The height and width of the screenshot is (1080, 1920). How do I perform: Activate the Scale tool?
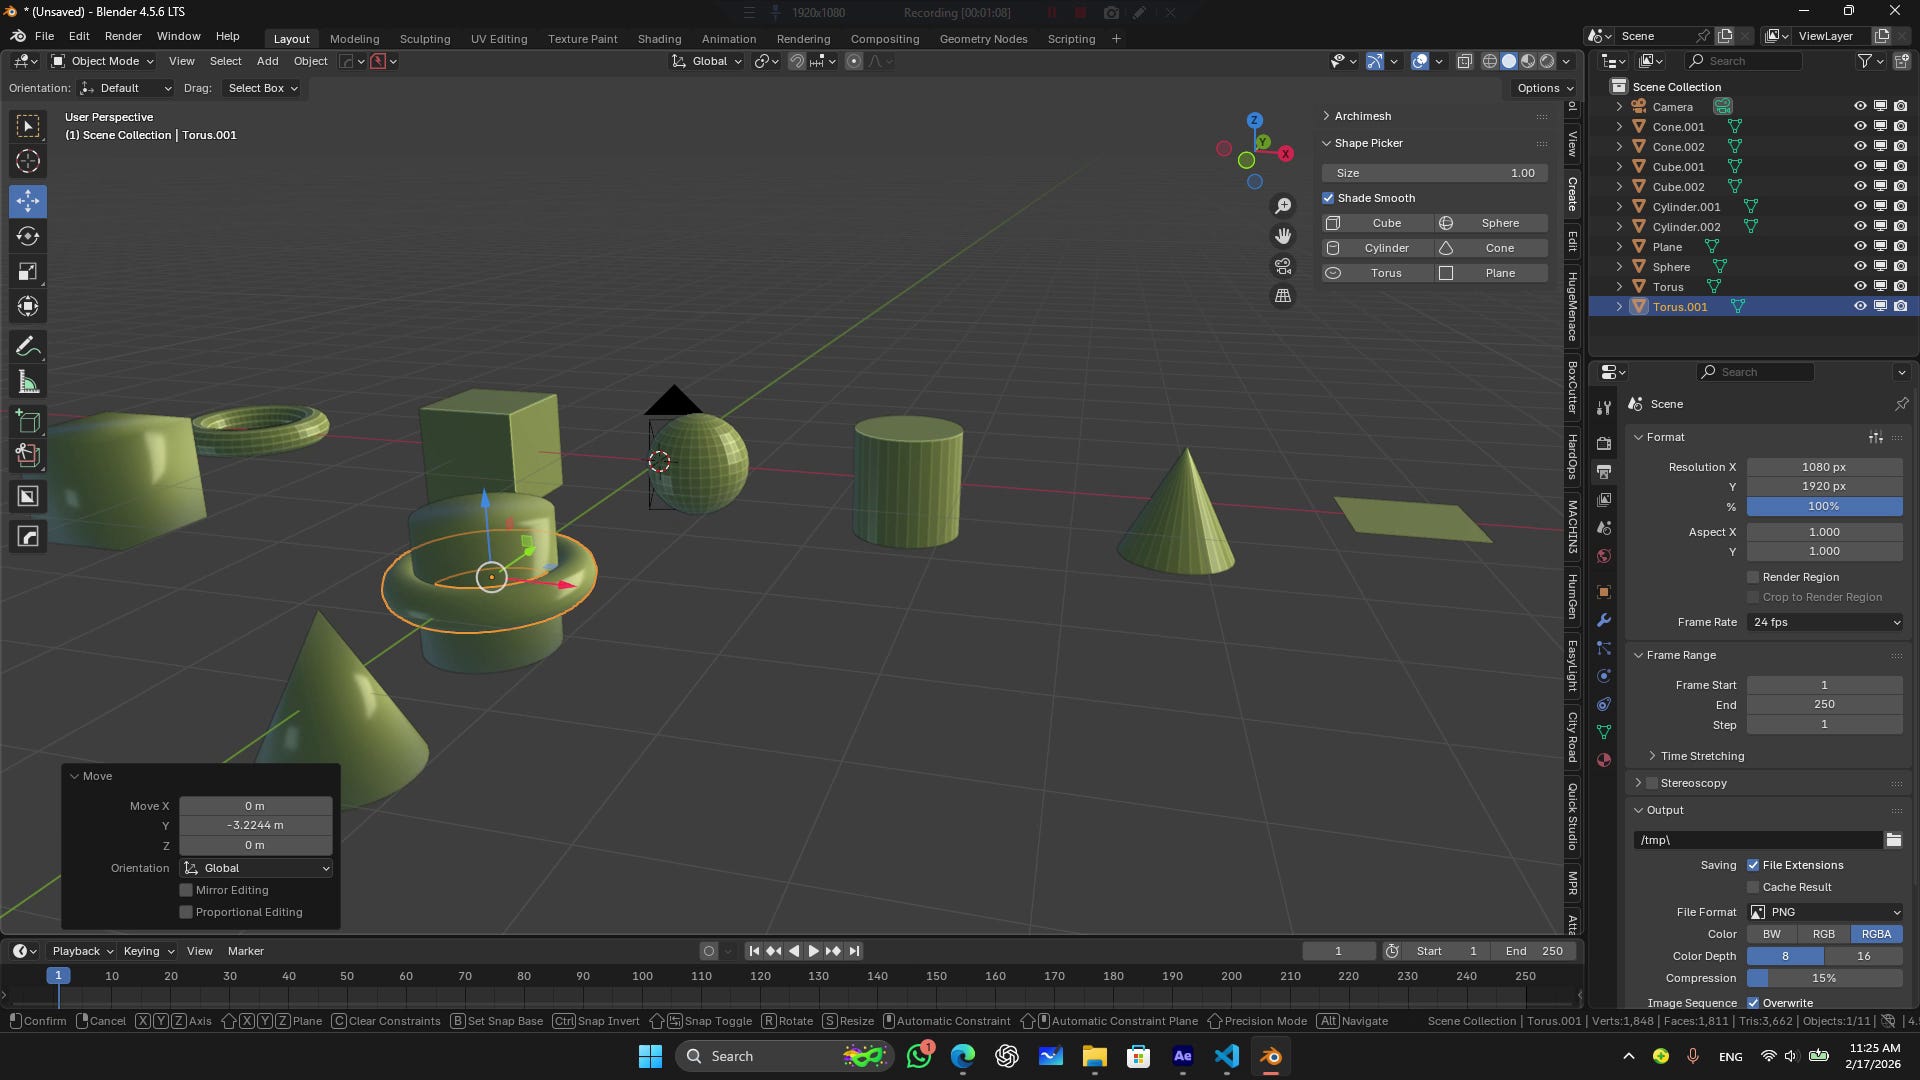click(28, 271)
